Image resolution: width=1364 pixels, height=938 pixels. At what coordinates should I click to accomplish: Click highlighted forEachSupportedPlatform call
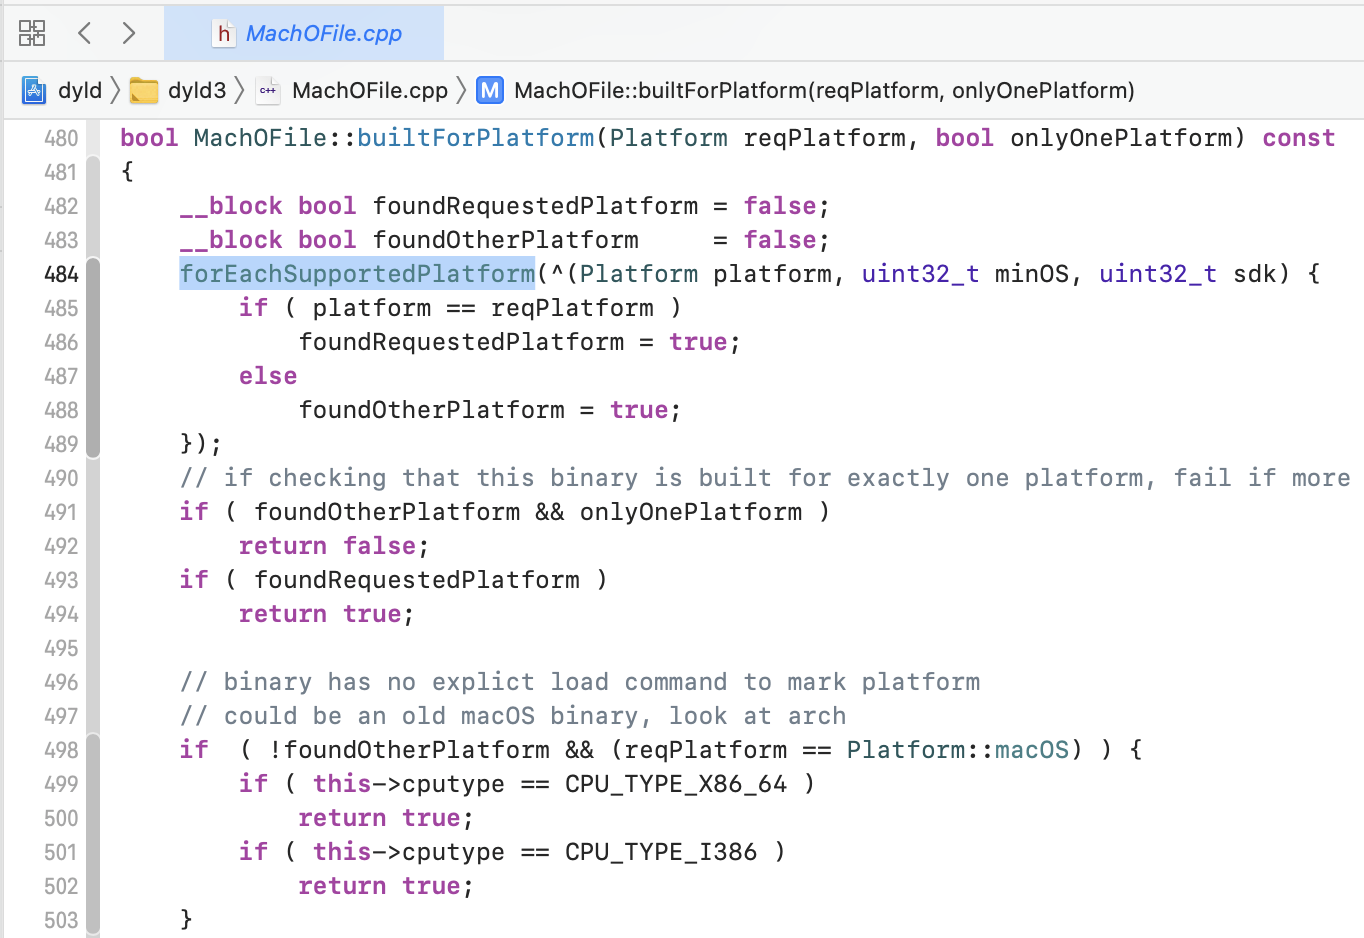click(x=357, y=274)
